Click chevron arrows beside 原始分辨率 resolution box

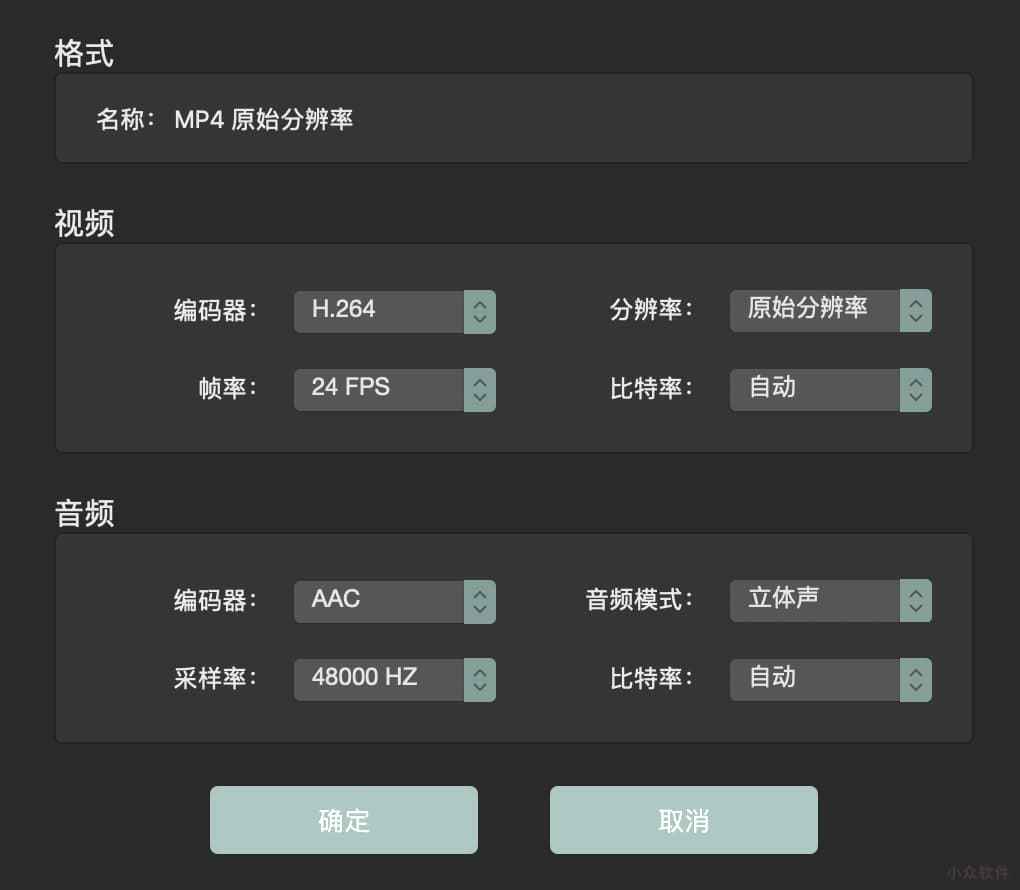click(x=916, y=311)
